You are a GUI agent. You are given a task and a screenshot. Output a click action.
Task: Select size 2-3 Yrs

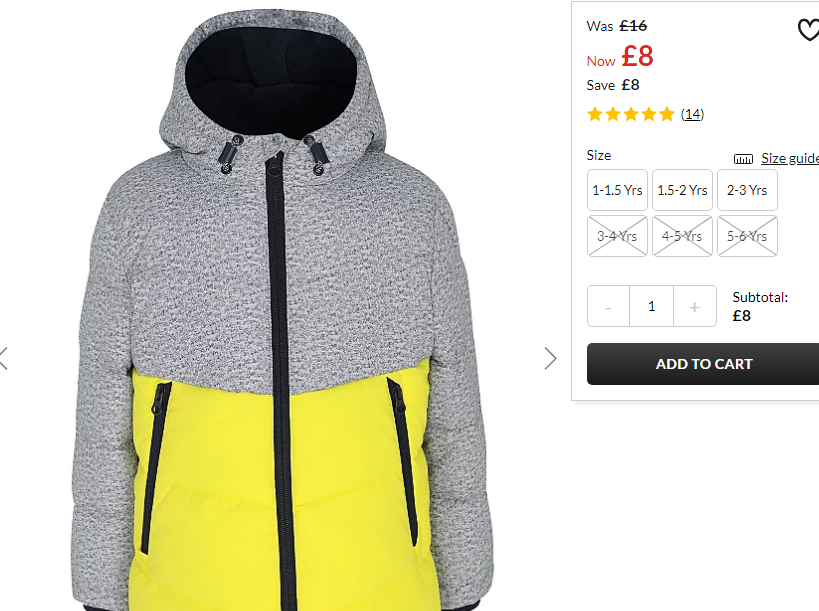(747, 190)
